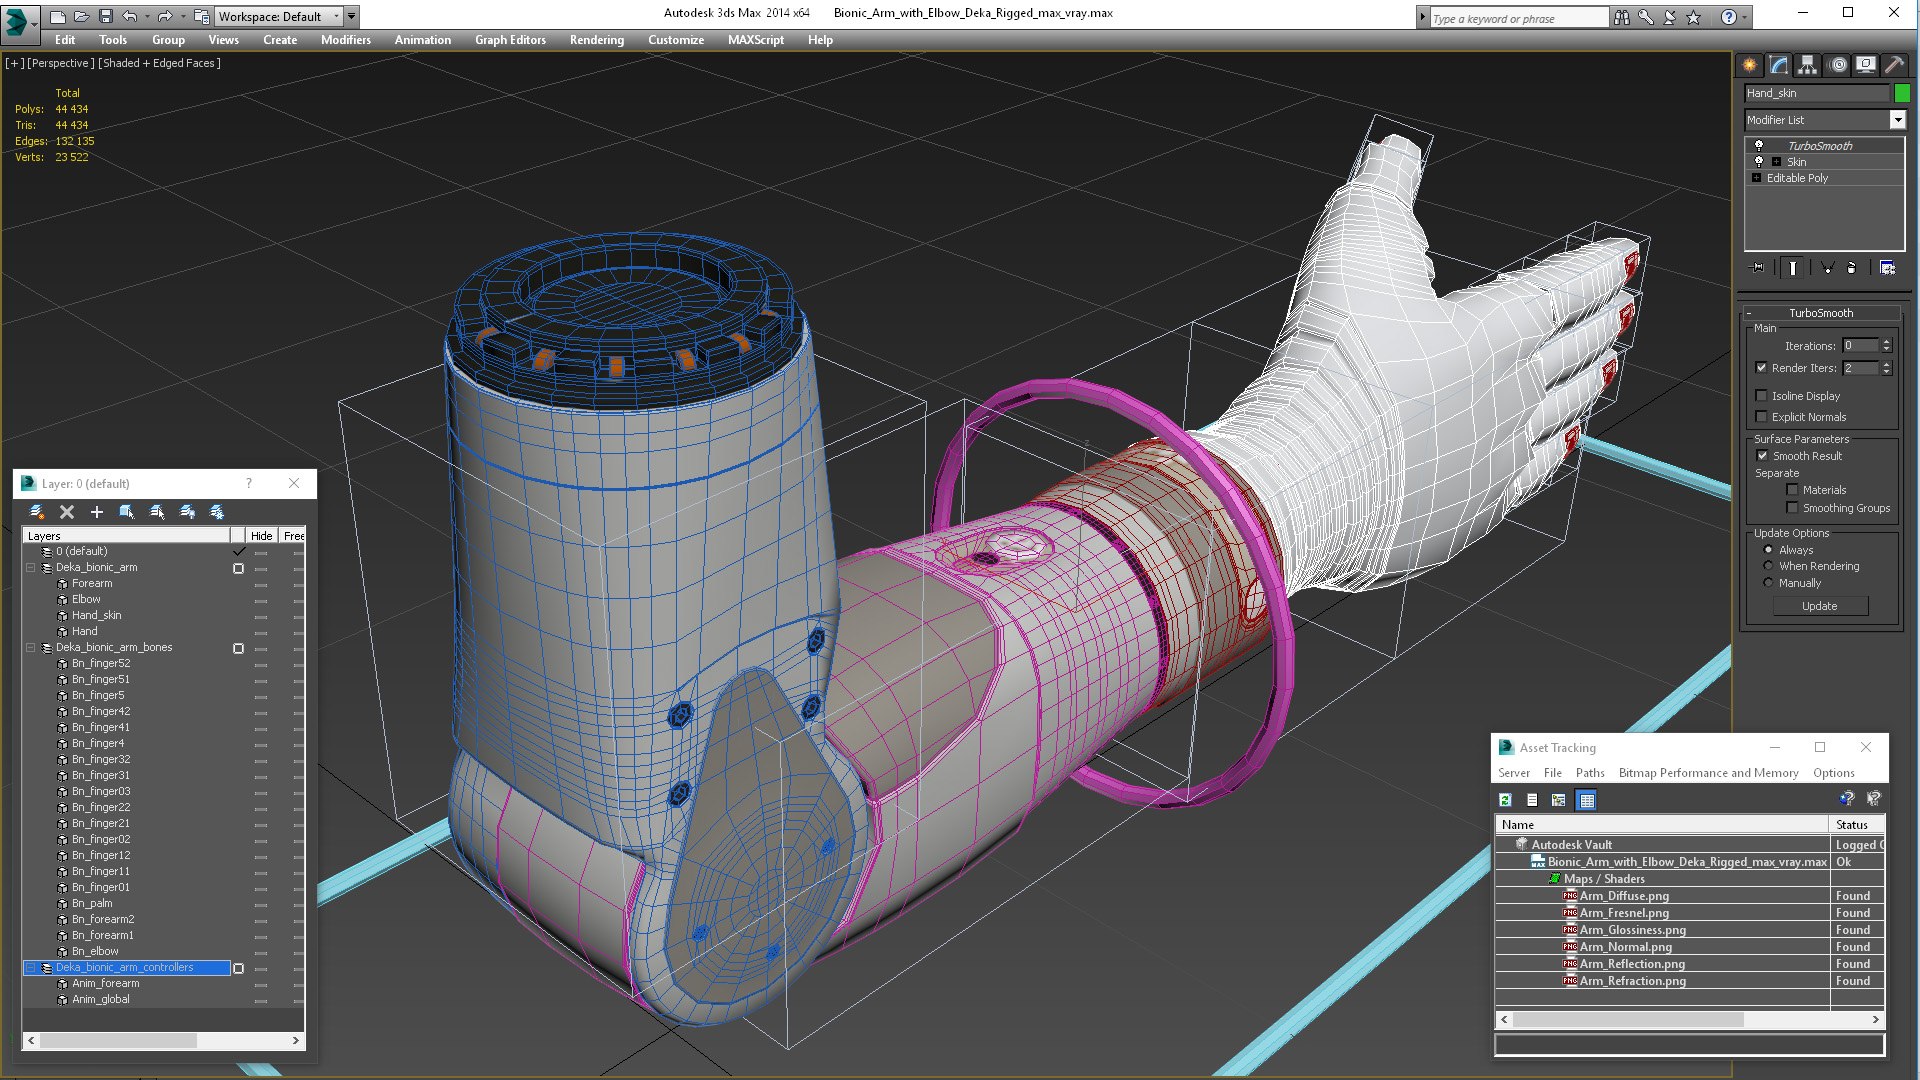The width and height of the screenshot is (1920, 1080).
Task: Open the Hierarchy command panel tab
Action: (x=1807, y=65)
